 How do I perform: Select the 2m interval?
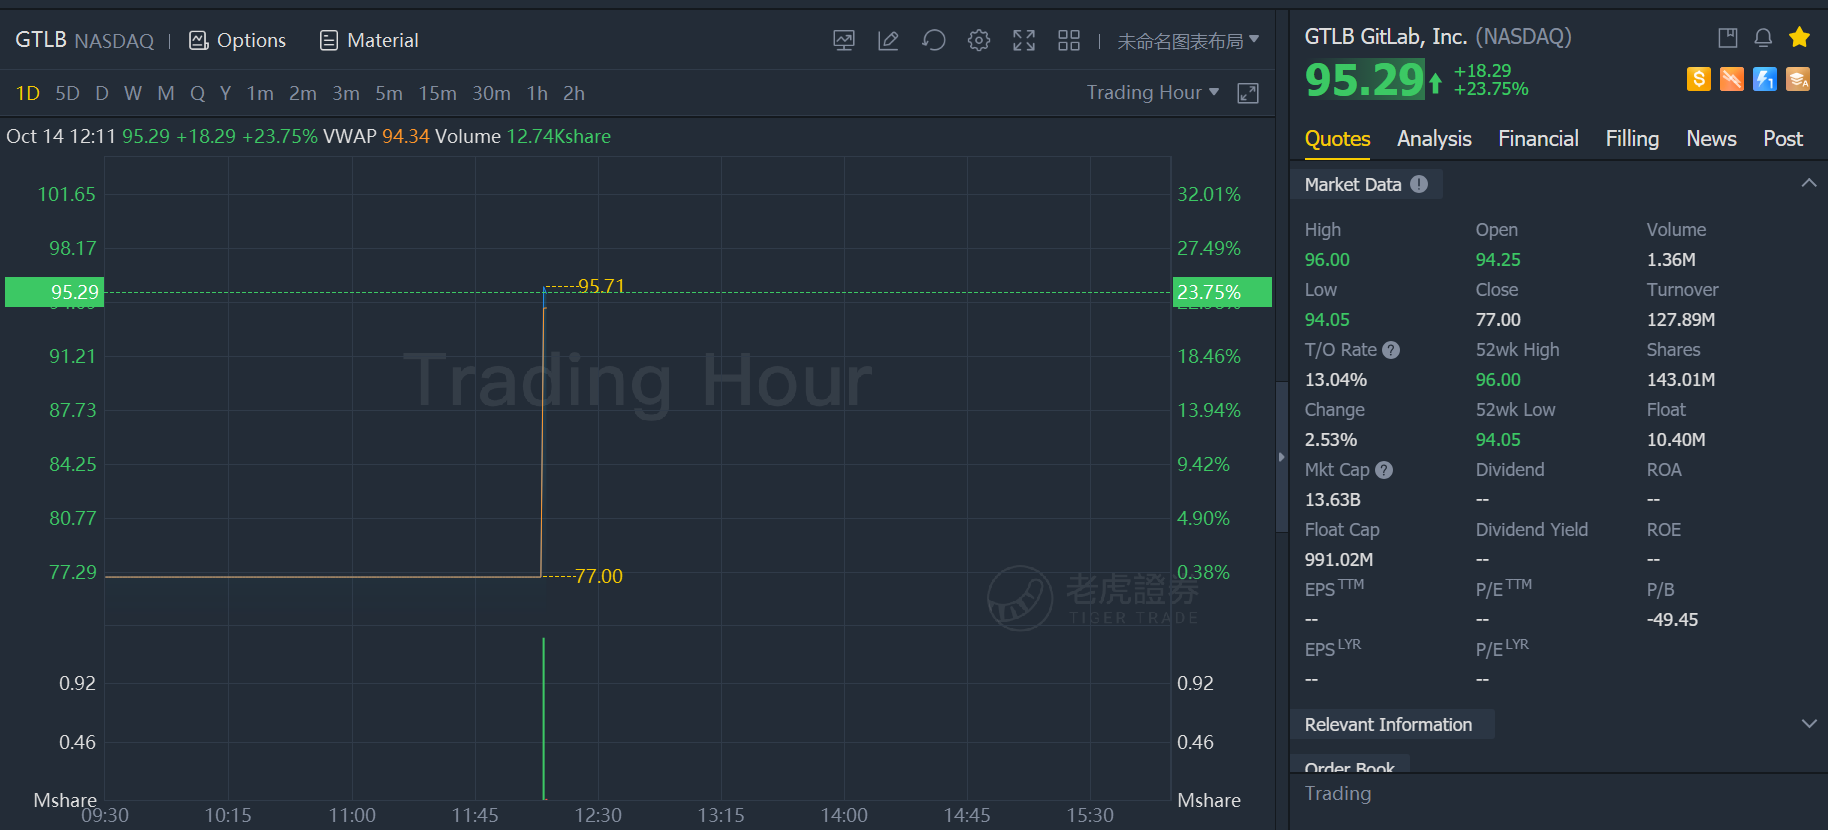pos(303,93)
